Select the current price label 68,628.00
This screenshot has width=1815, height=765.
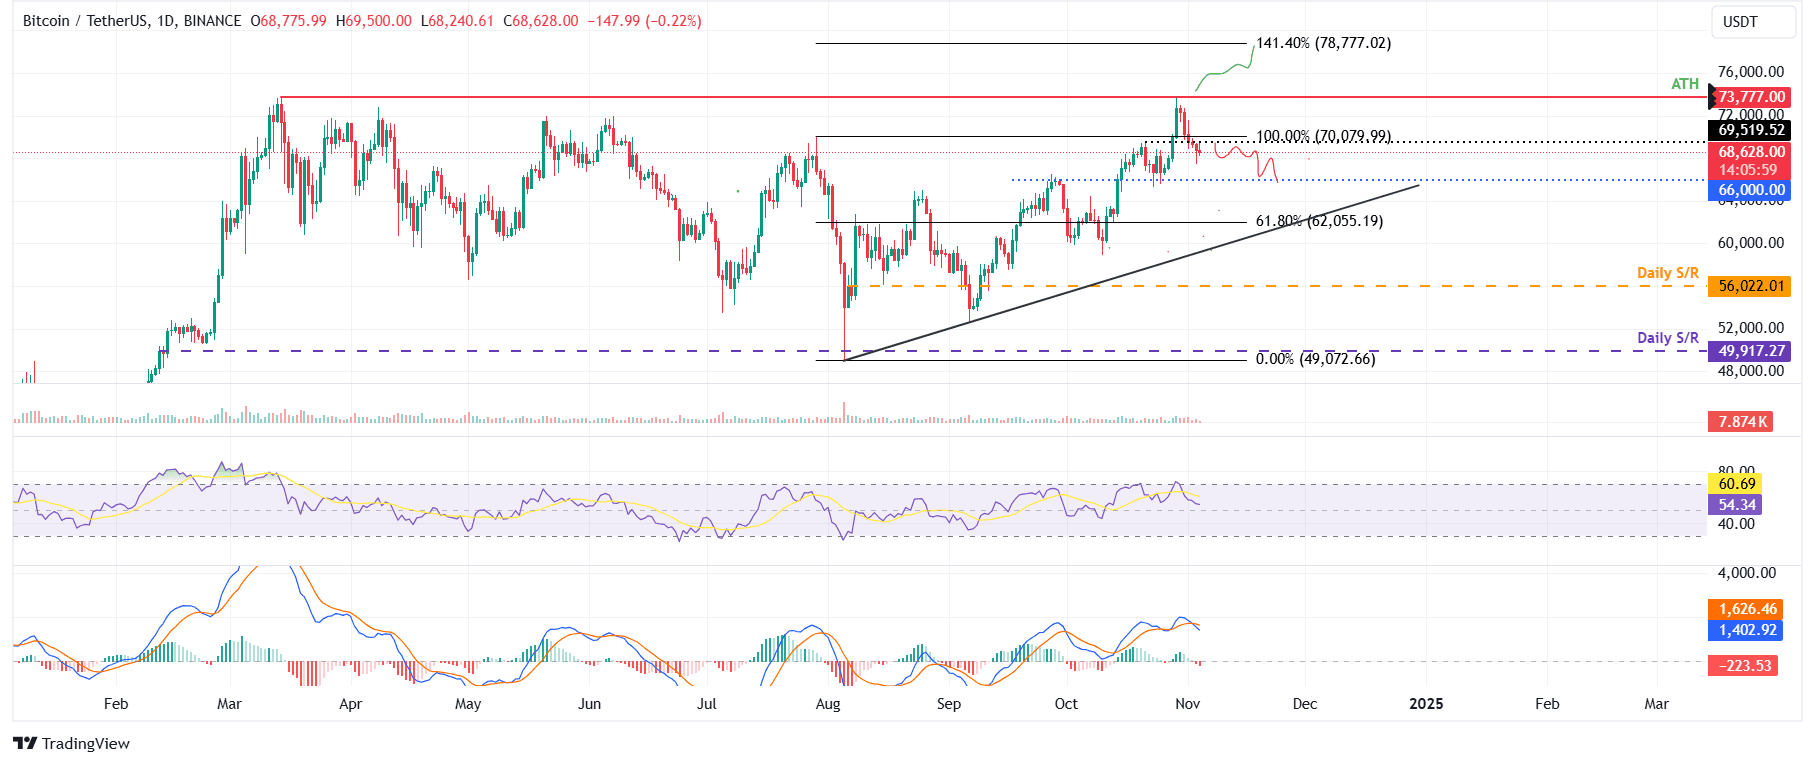[x=1750, y=152]
